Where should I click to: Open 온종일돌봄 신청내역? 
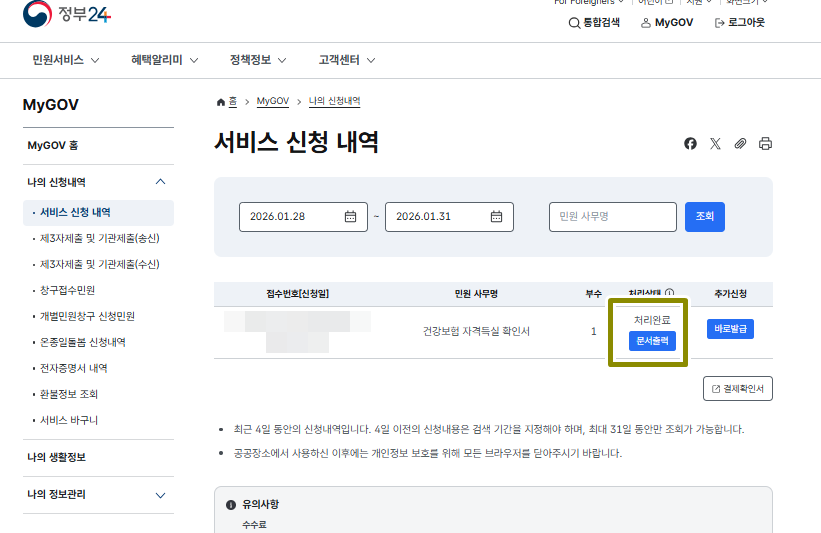pos(83,342)
